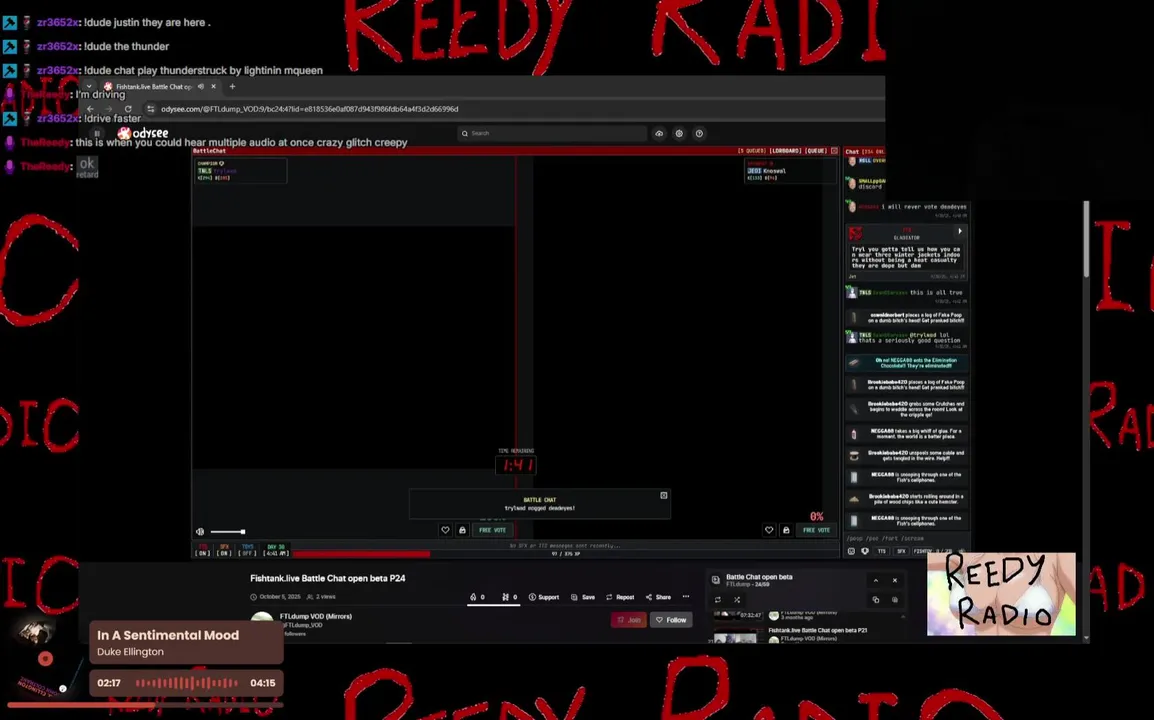Click the playlist copy icon
This screenshot has height=720, width=1154.
click(876, 599)
